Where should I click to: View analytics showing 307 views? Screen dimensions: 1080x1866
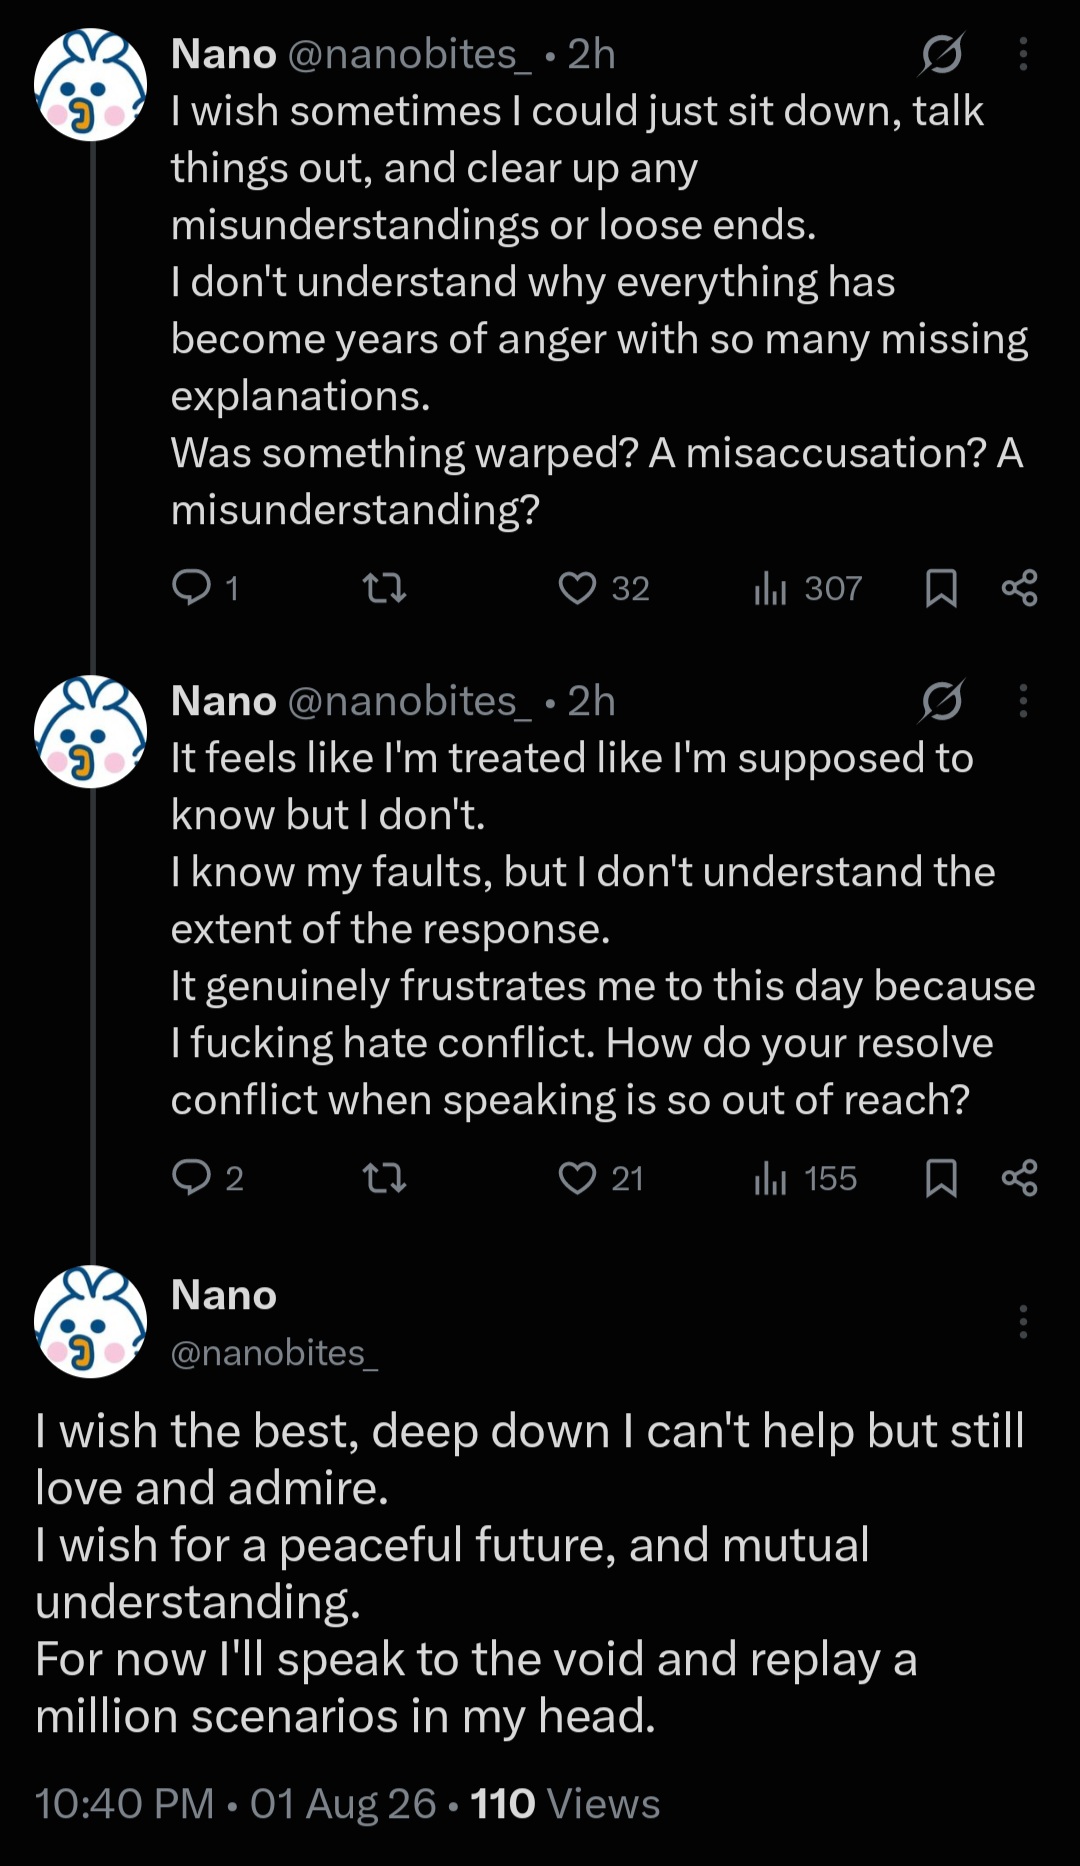point(807,588)
